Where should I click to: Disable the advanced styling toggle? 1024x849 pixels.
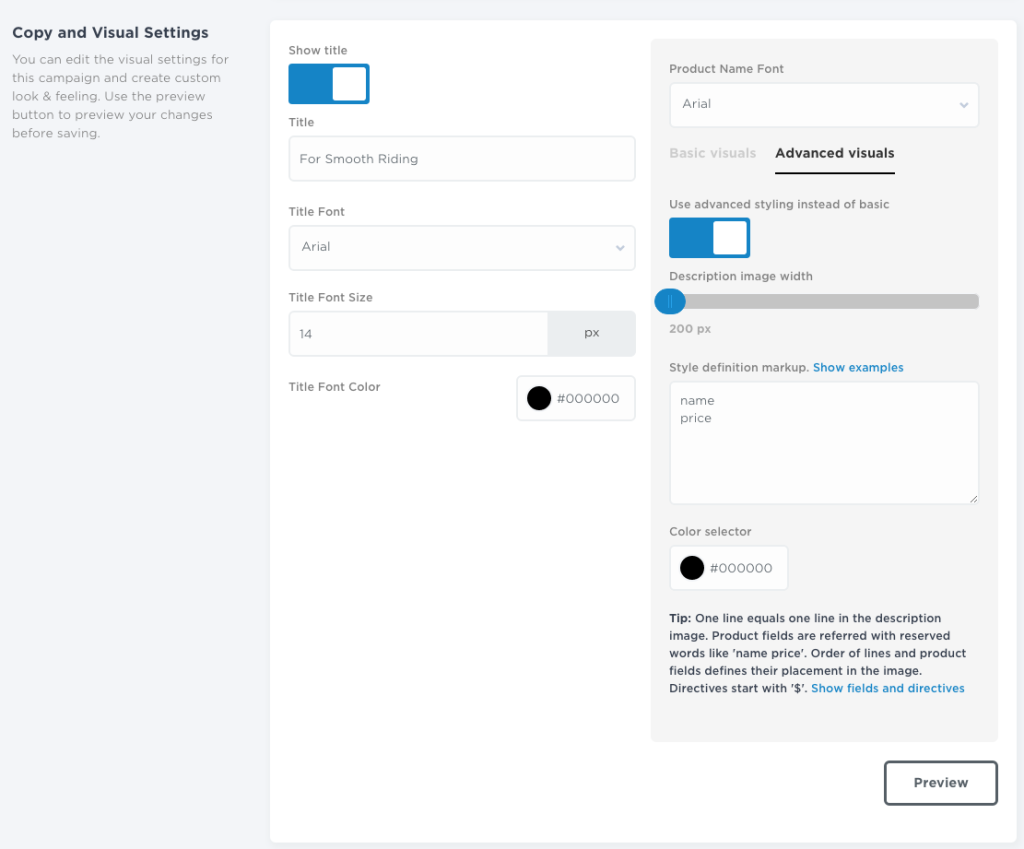point(709,238)
